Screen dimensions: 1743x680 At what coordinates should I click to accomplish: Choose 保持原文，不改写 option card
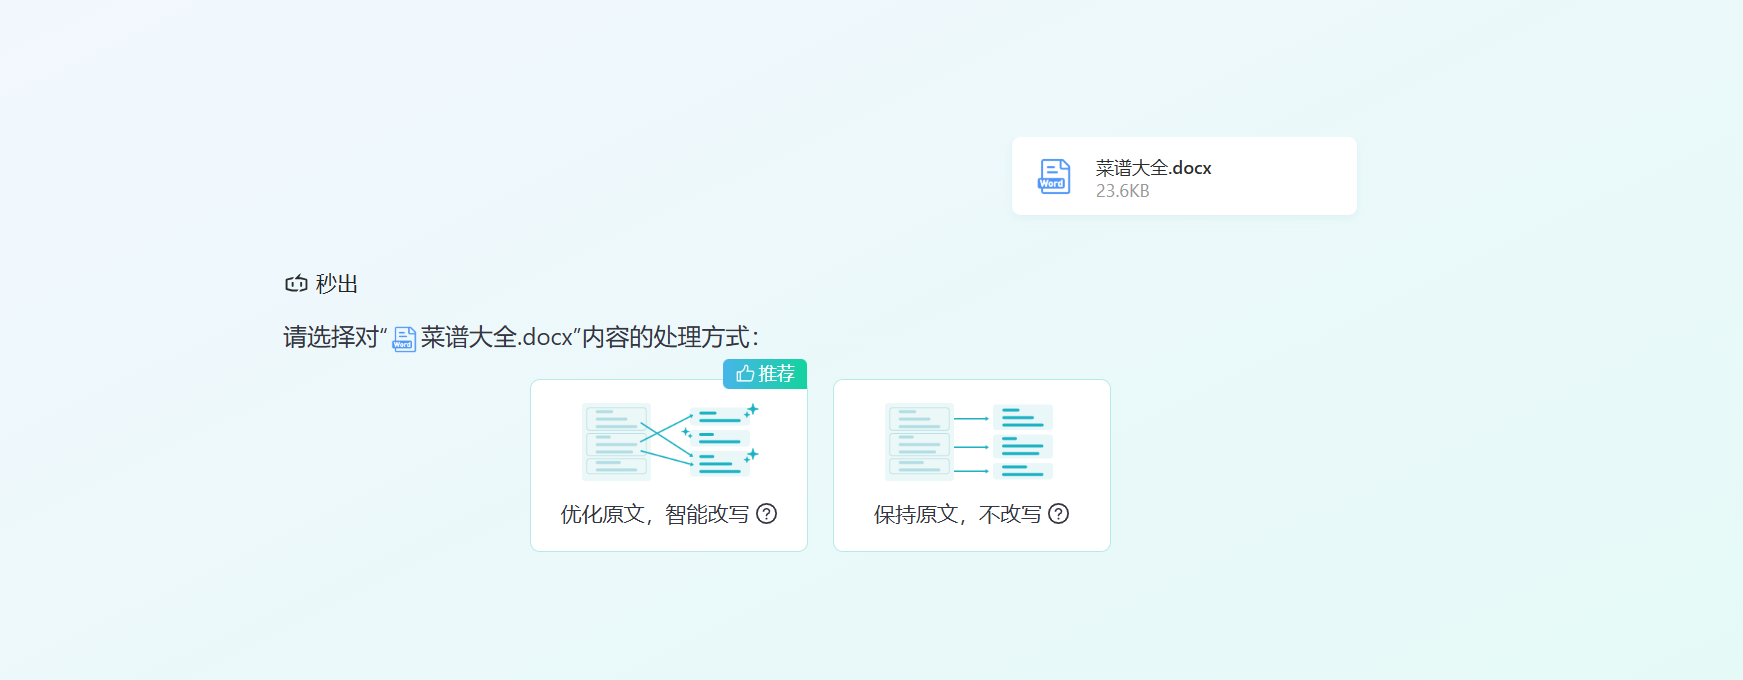point(972,465)
